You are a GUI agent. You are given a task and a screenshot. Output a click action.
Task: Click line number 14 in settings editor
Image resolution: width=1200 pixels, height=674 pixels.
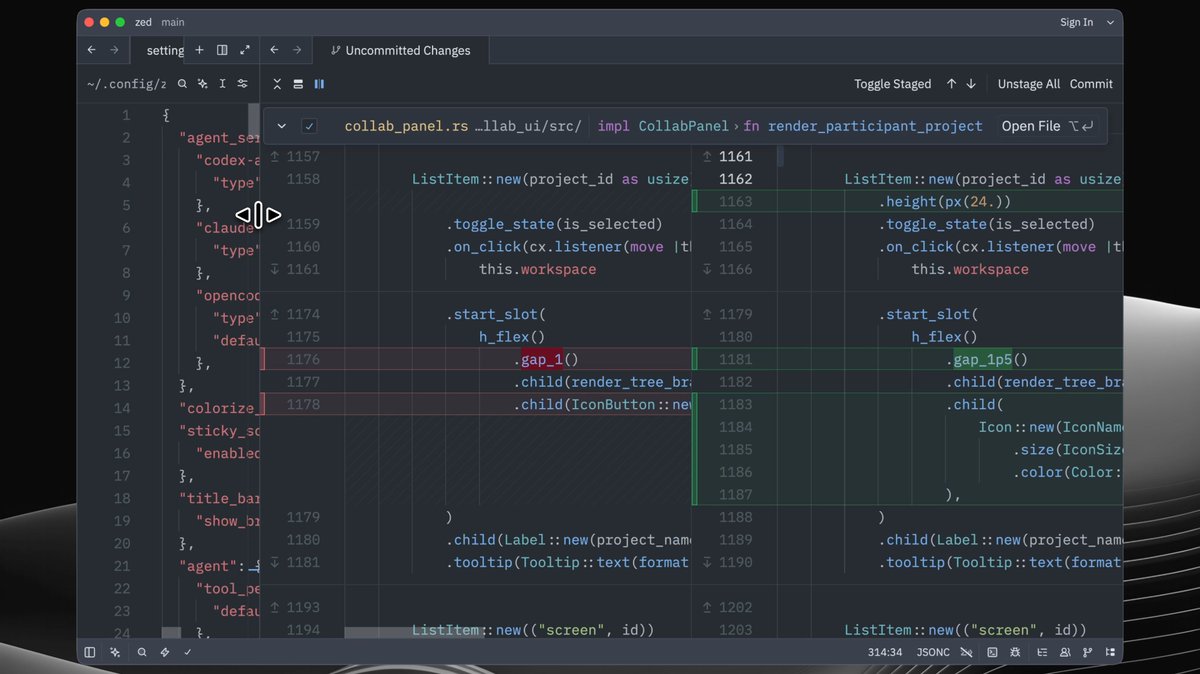pyautogui.click(x=121, y=408)
